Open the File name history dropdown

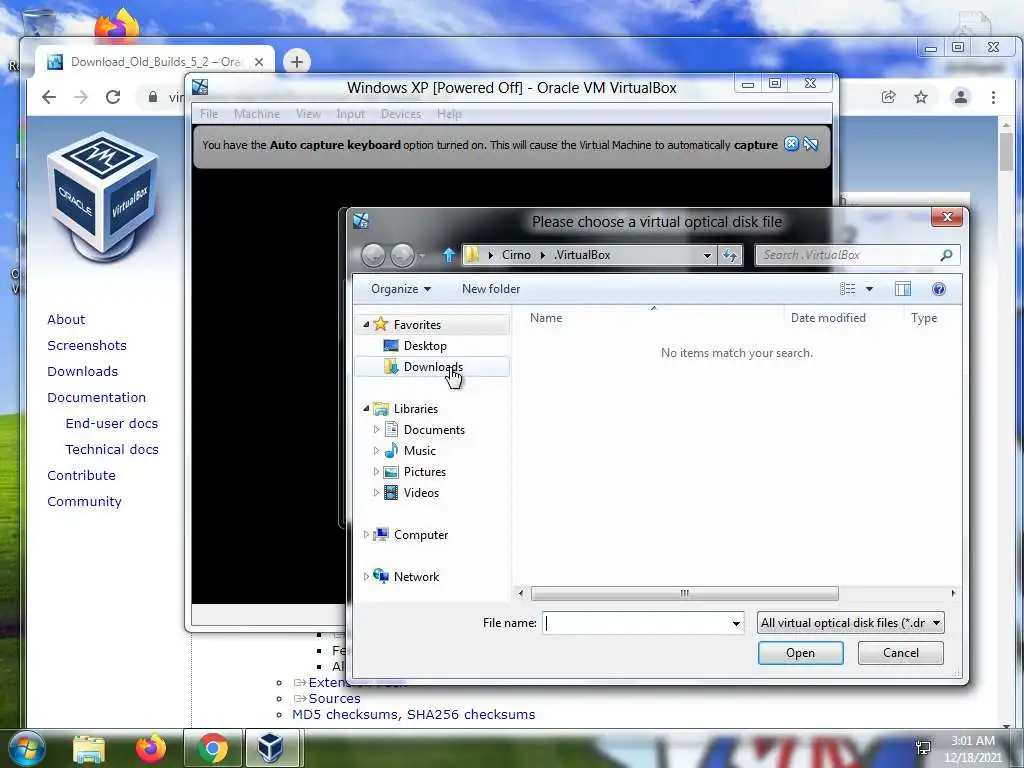tap(736, 624)
